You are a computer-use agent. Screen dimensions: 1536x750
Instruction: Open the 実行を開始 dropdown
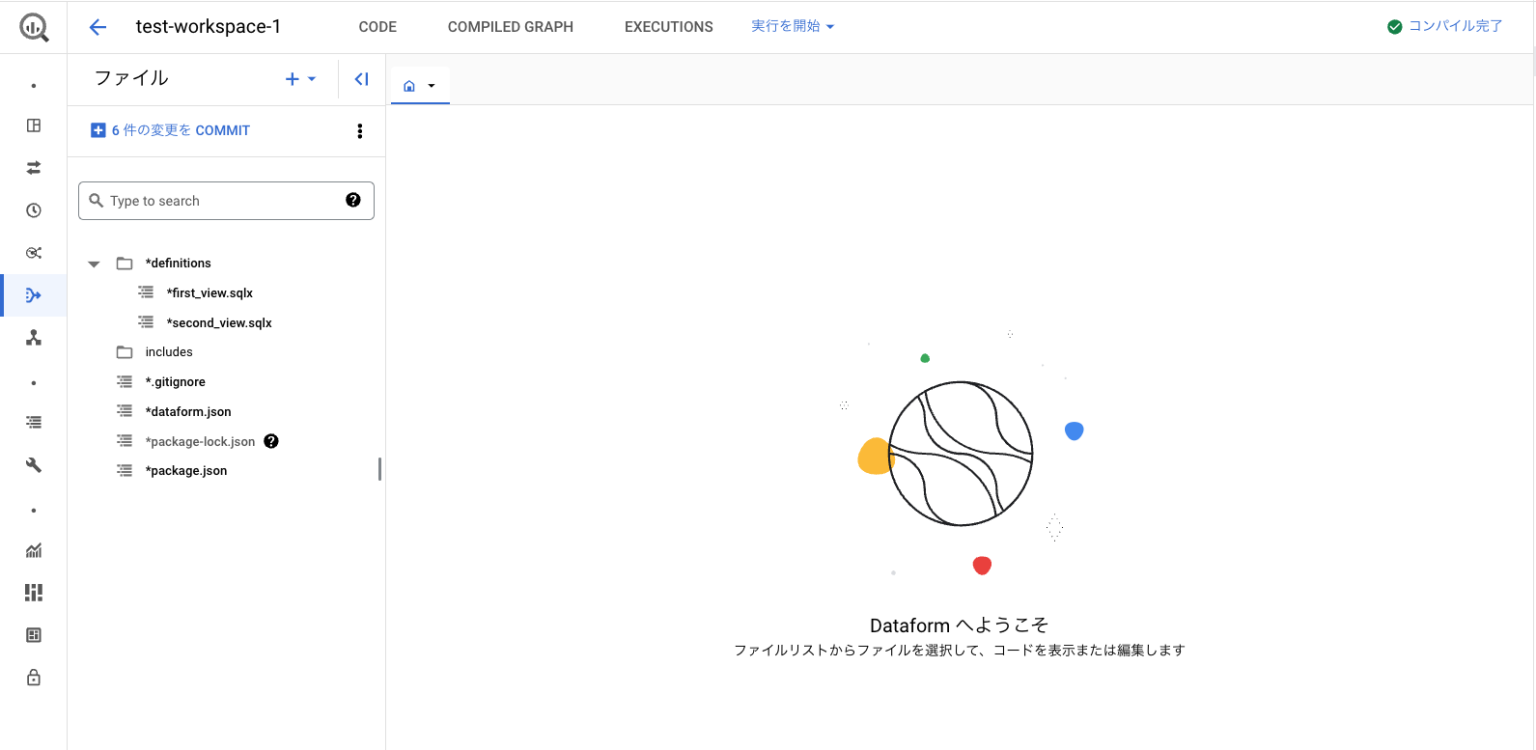pos(792,27)
